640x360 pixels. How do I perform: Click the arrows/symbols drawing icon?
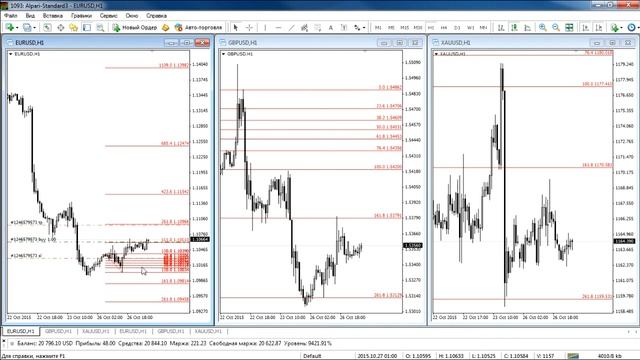click(x=357, y=27)
